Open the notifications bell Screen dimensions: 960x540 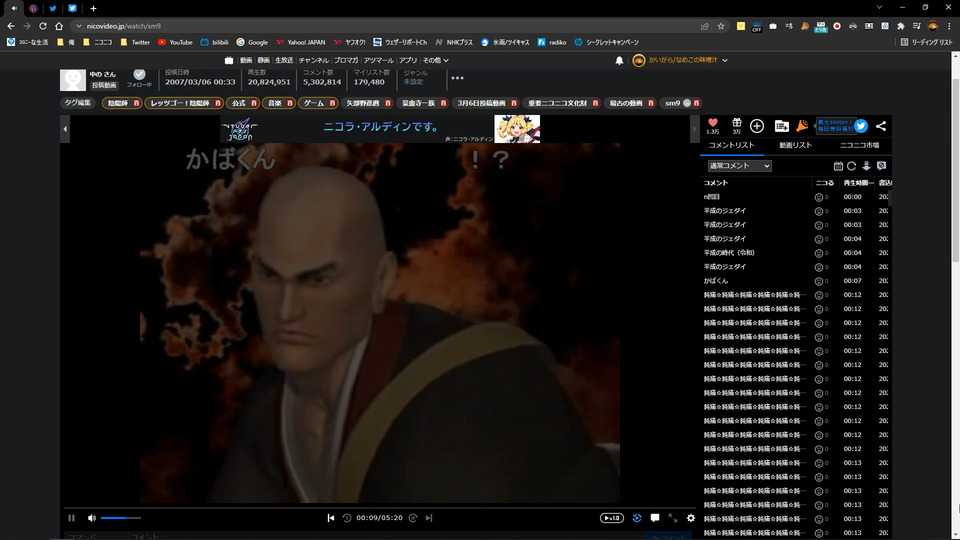[619, 60]
